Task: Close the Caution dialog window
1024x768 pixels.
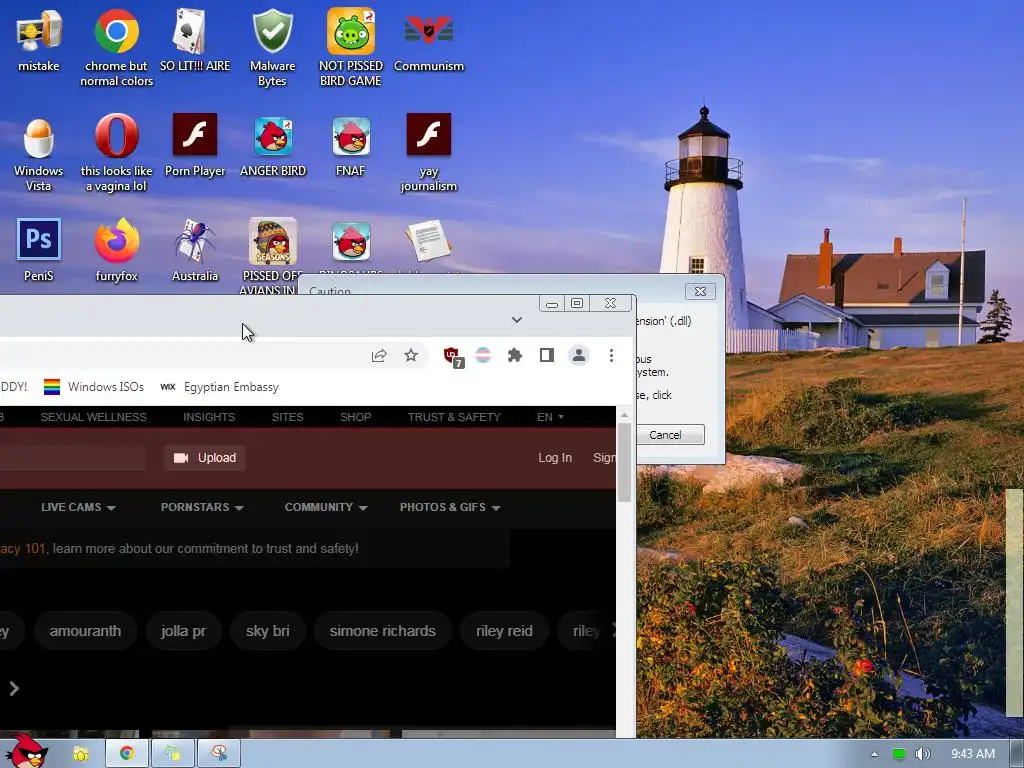Action: [700, 291]
